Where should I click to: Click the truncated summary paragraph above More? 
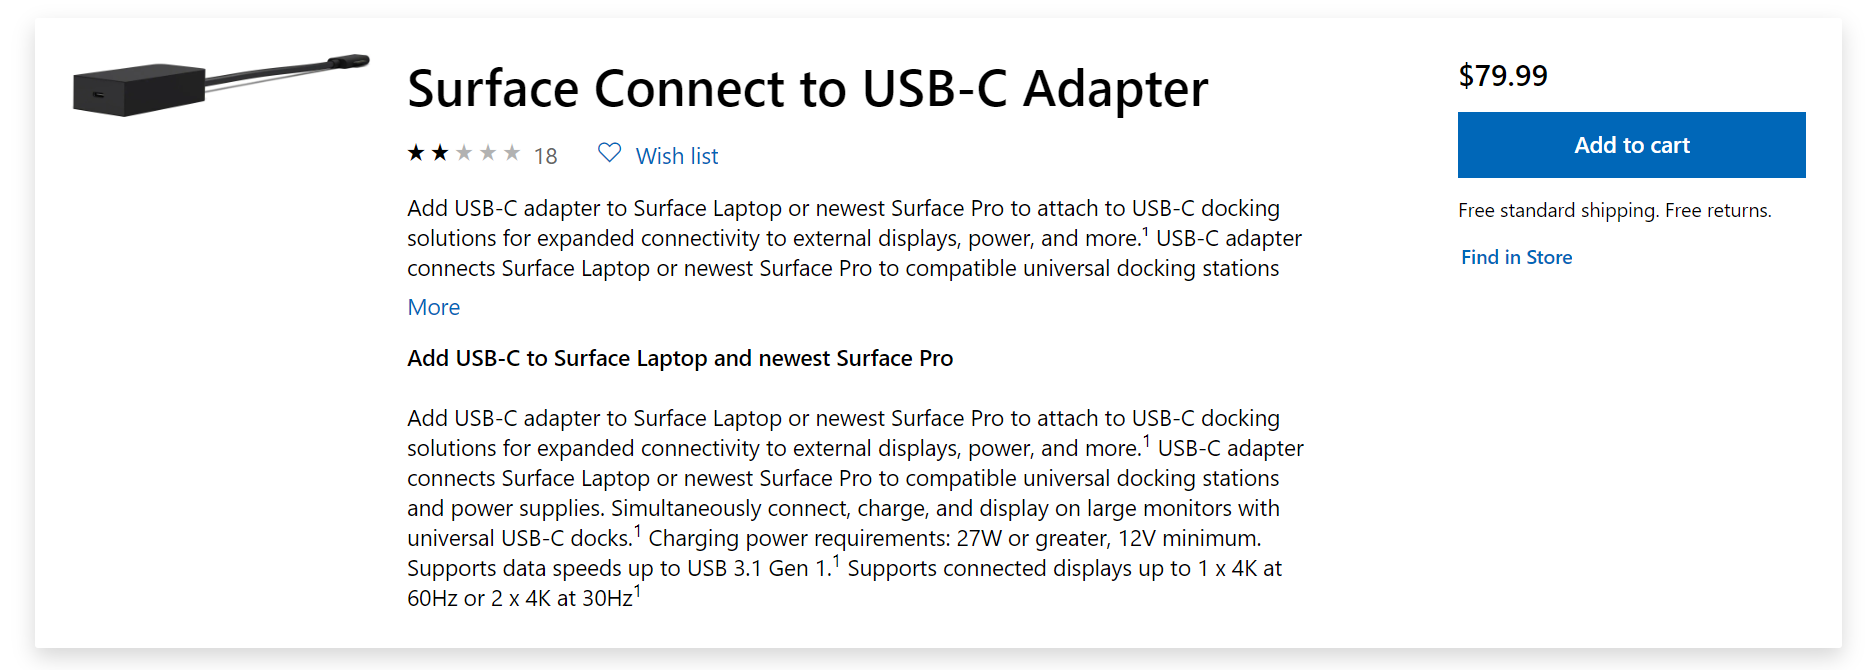point(854,238)
